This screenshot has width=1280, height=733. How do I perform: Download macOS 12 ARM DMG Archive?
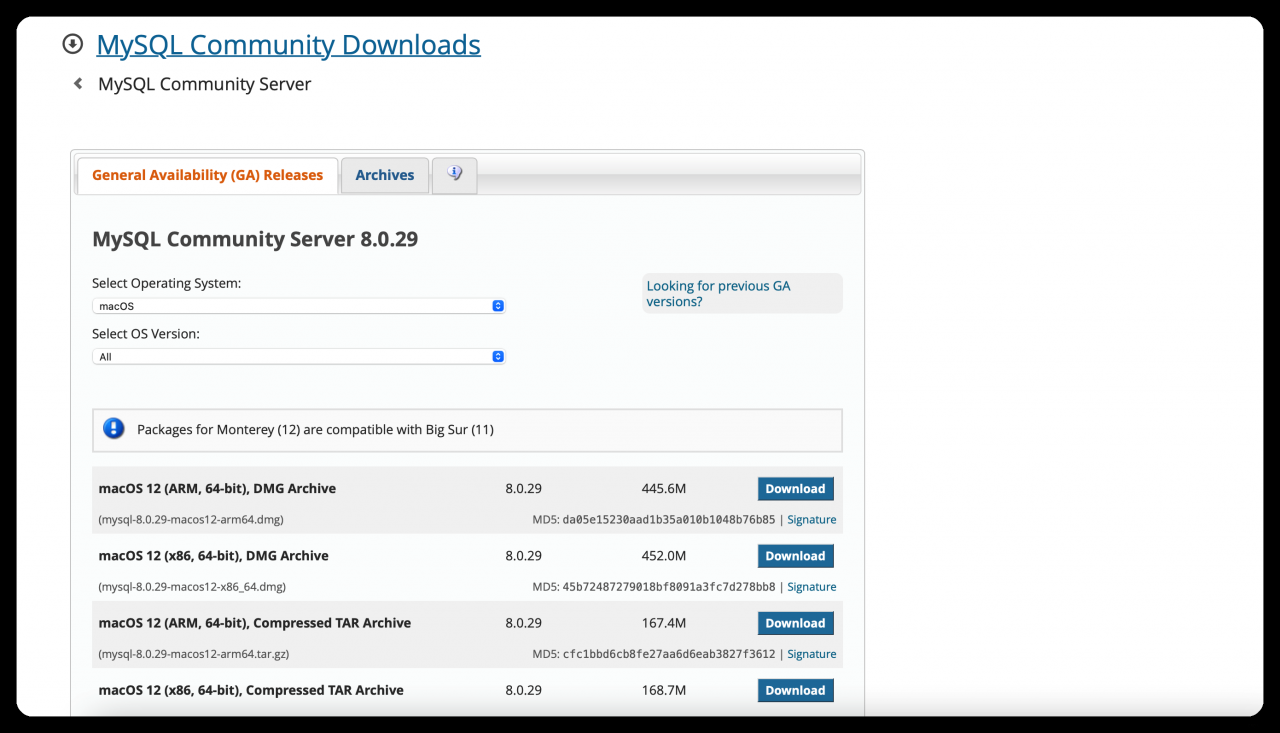point(795,489)
